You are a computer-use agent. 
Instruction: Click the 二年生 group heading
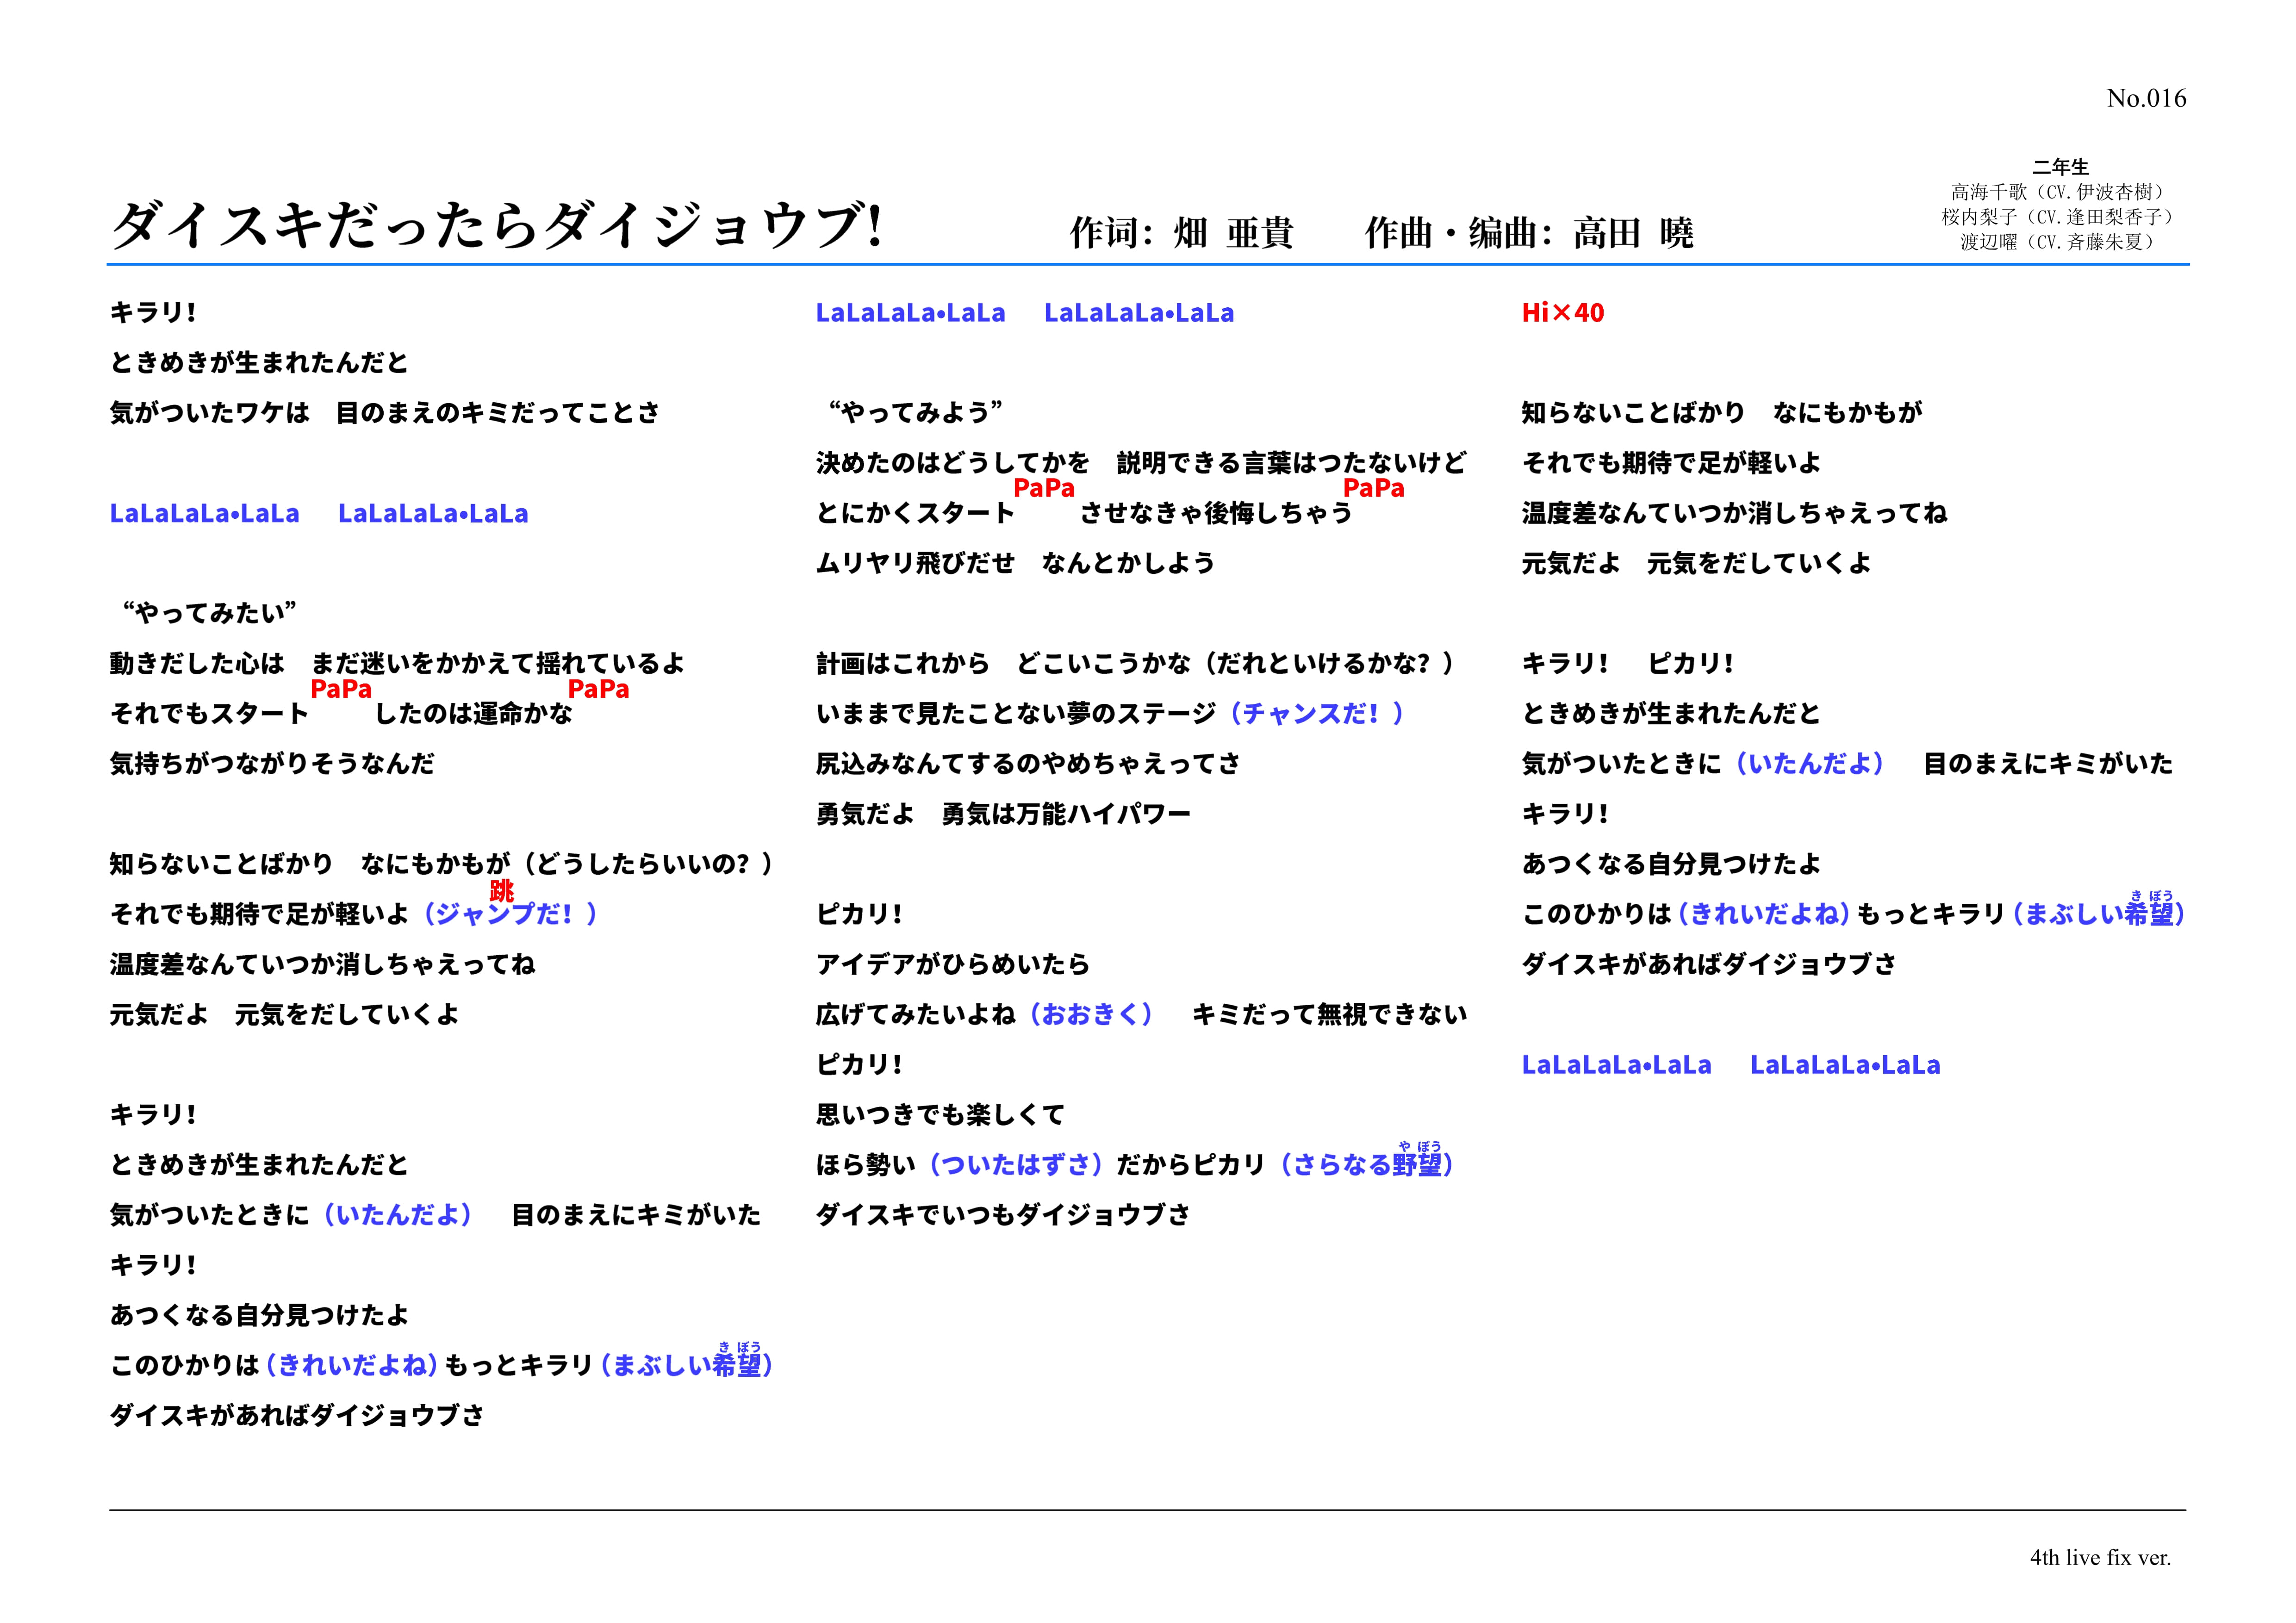point(2060,166)
